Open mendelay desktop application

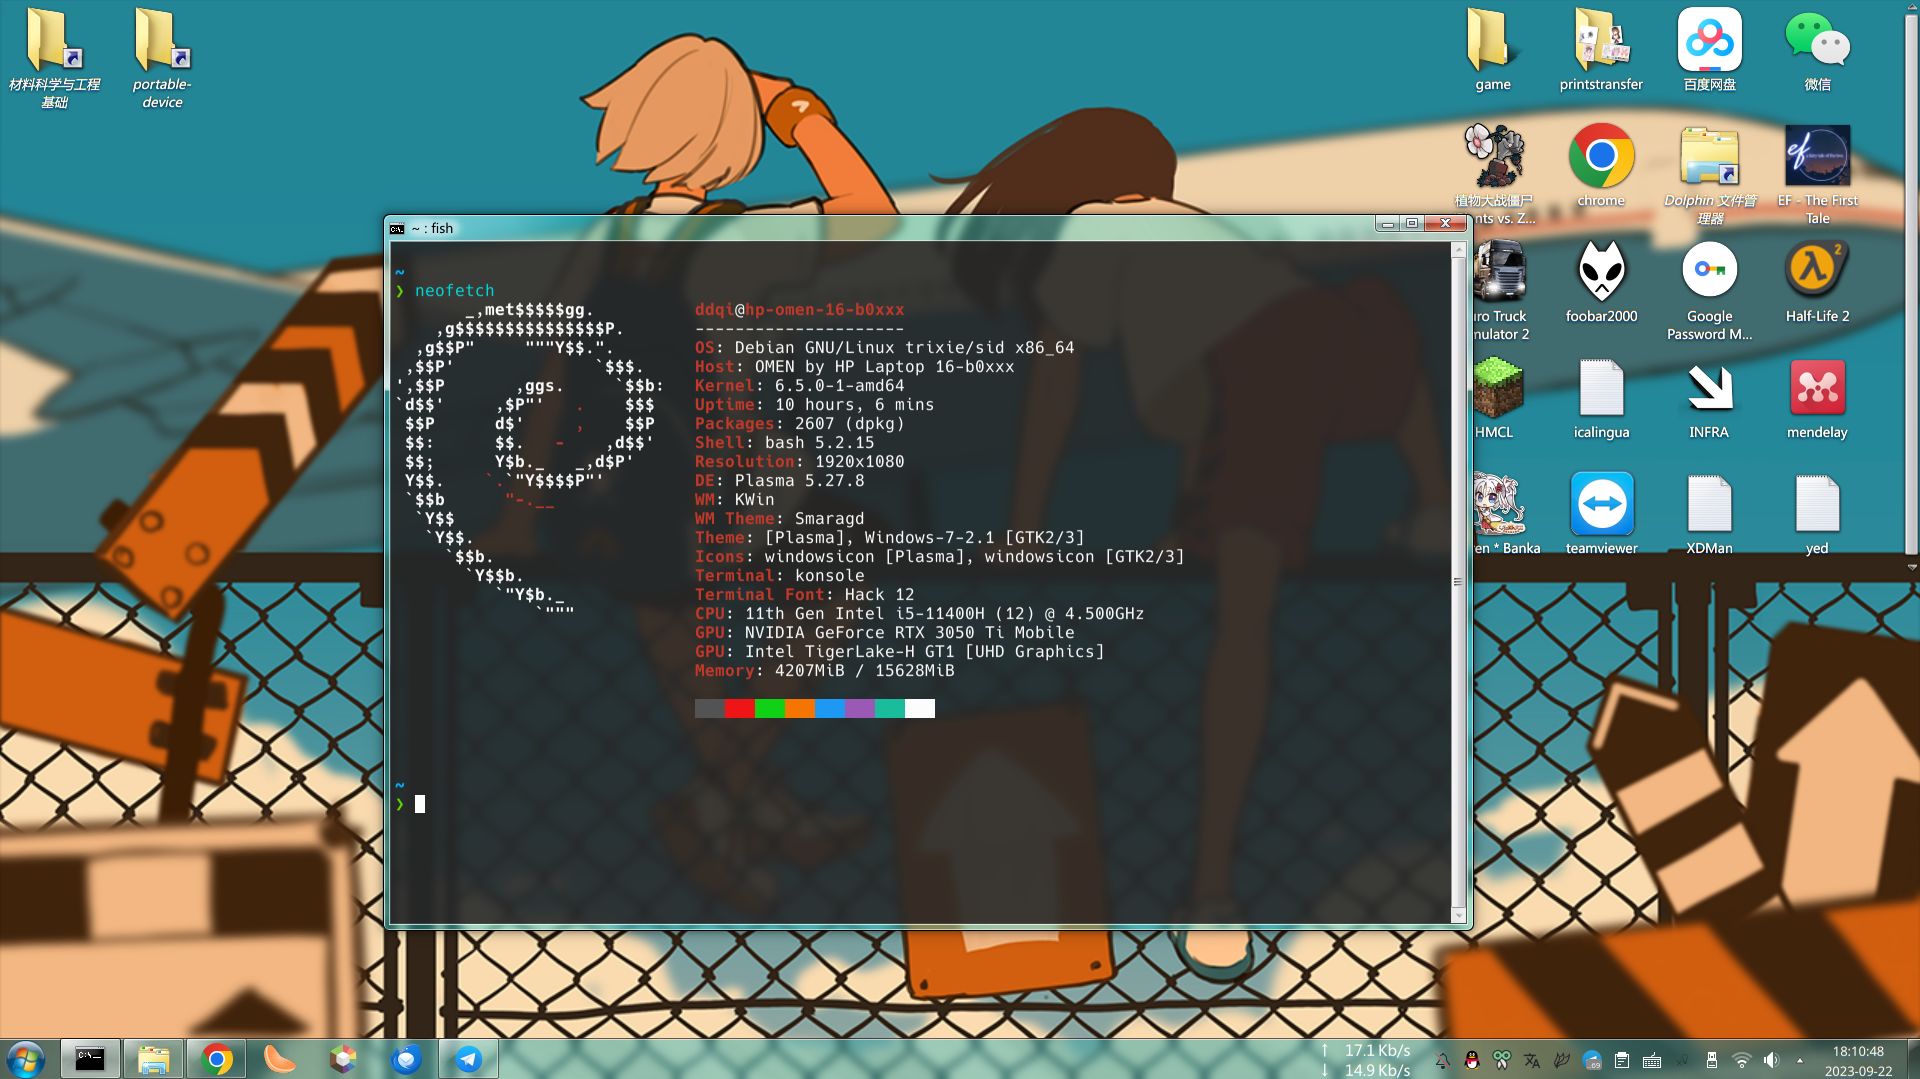click(x=1817, y=398)
